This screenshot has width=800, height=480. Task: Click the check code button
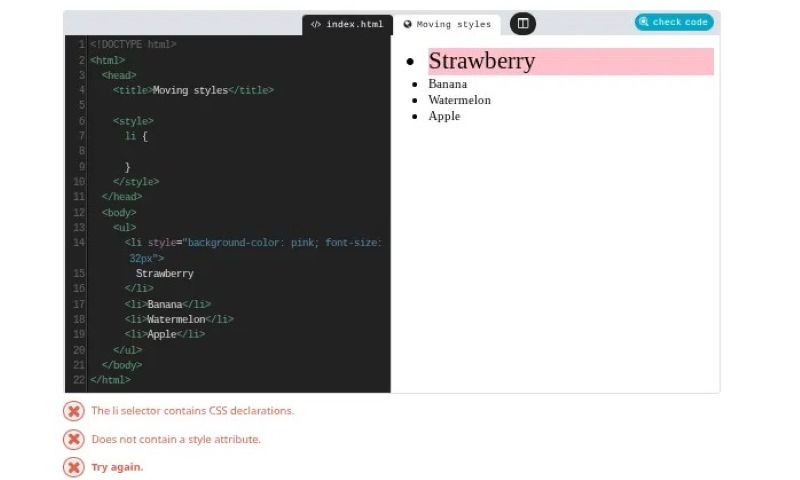click(674, 22)
